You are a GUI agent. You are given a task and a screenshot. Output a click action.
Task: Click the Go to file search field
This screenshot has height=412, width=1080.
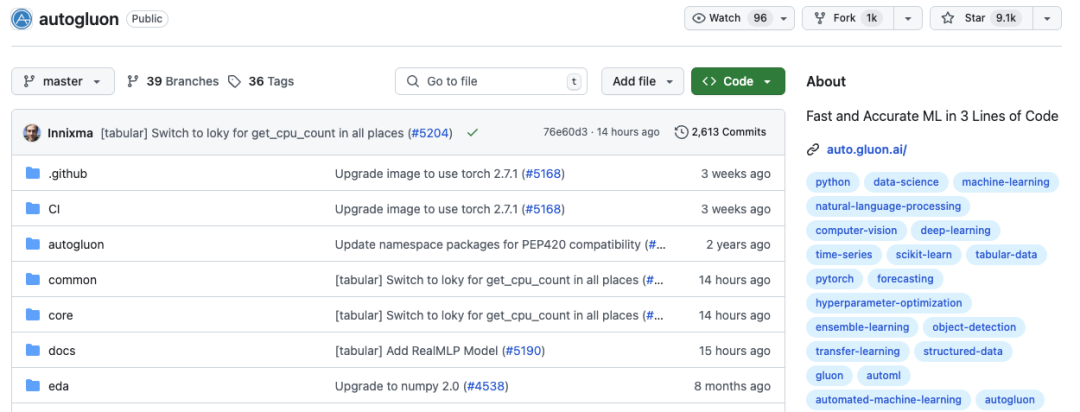[491, 81]
